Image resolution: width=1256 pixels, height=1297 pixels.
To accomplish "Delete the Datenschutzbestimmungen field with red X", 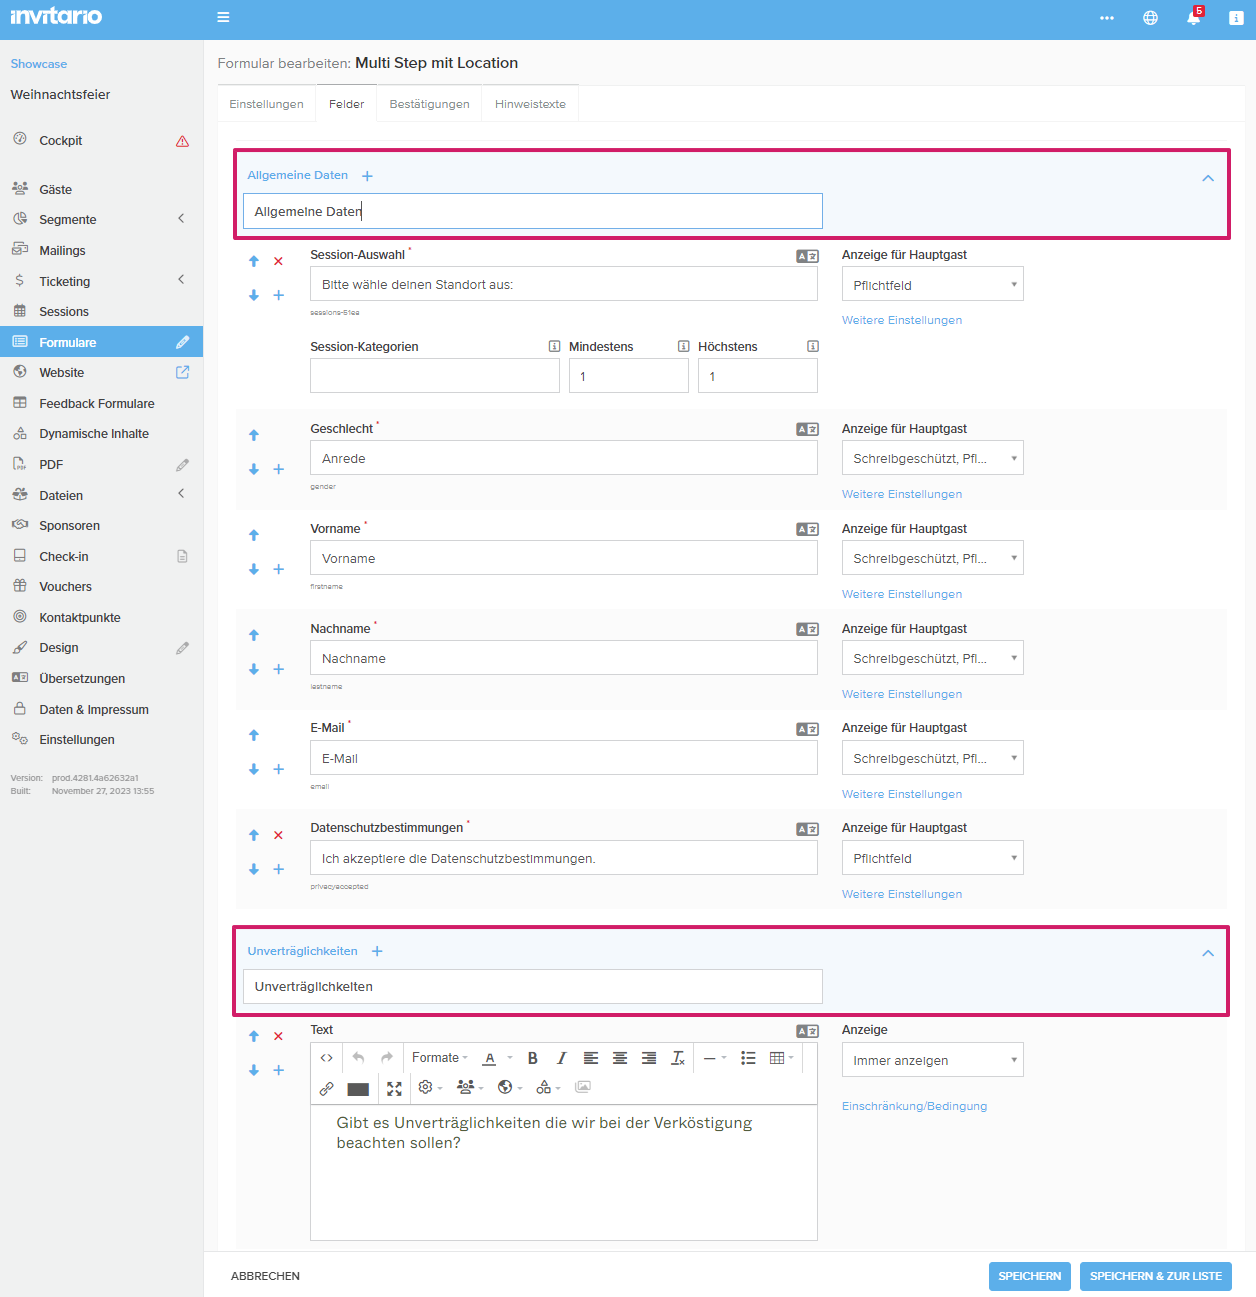I will pos(279,835).
